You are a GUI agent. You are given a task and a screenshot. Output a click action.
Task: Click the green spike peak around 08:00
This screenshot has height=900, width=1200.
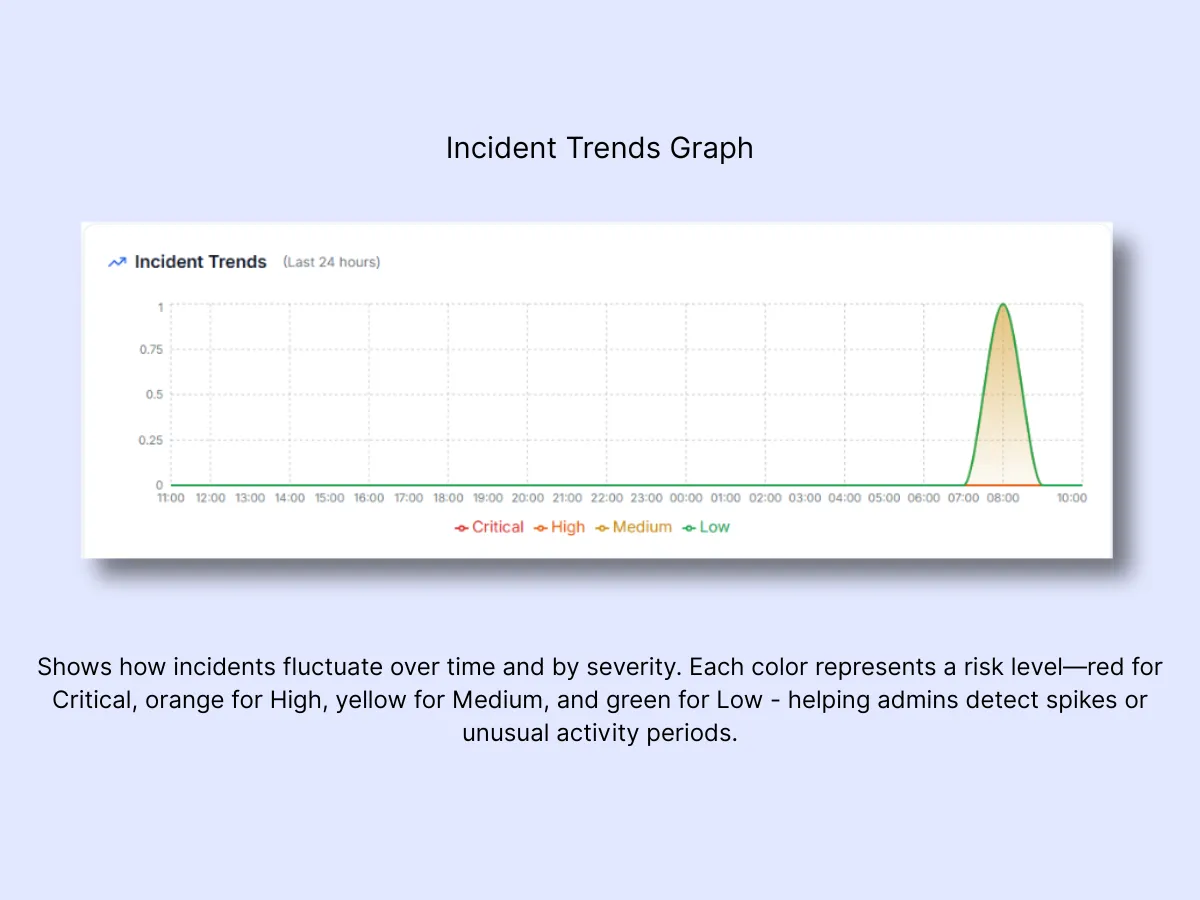[1003, 305]
